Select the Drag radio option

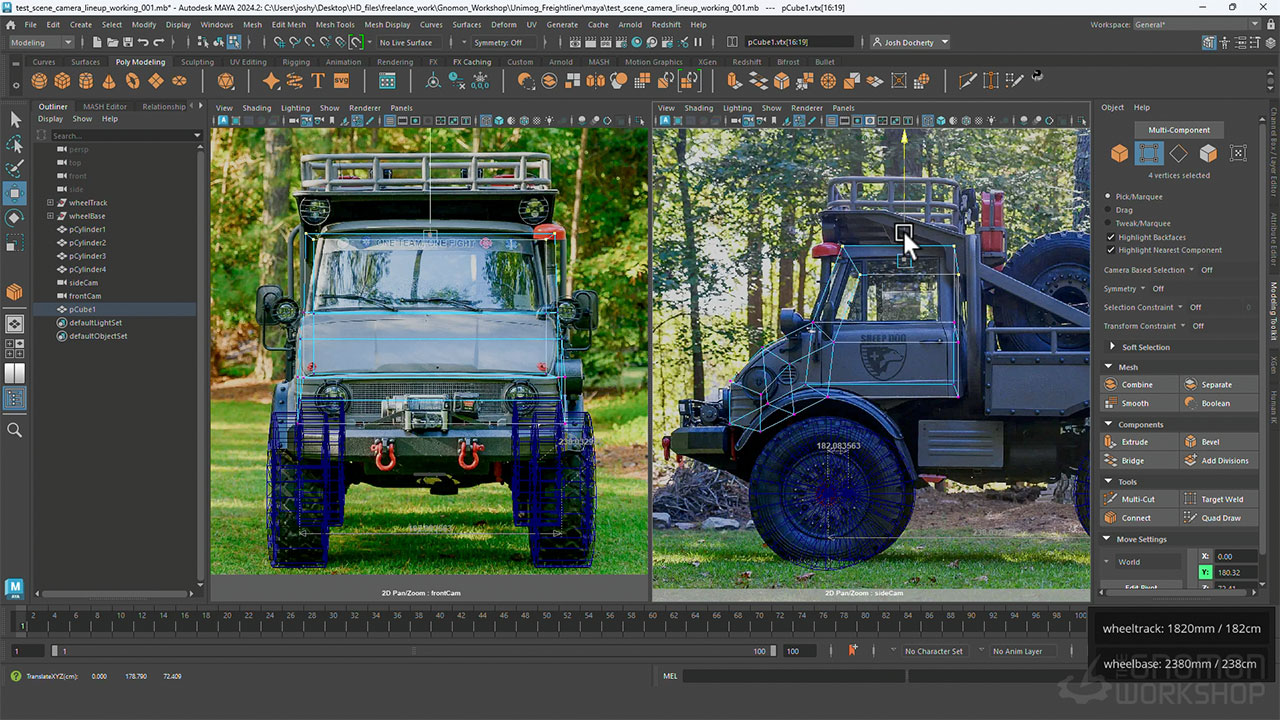[x=1108, y=210]
